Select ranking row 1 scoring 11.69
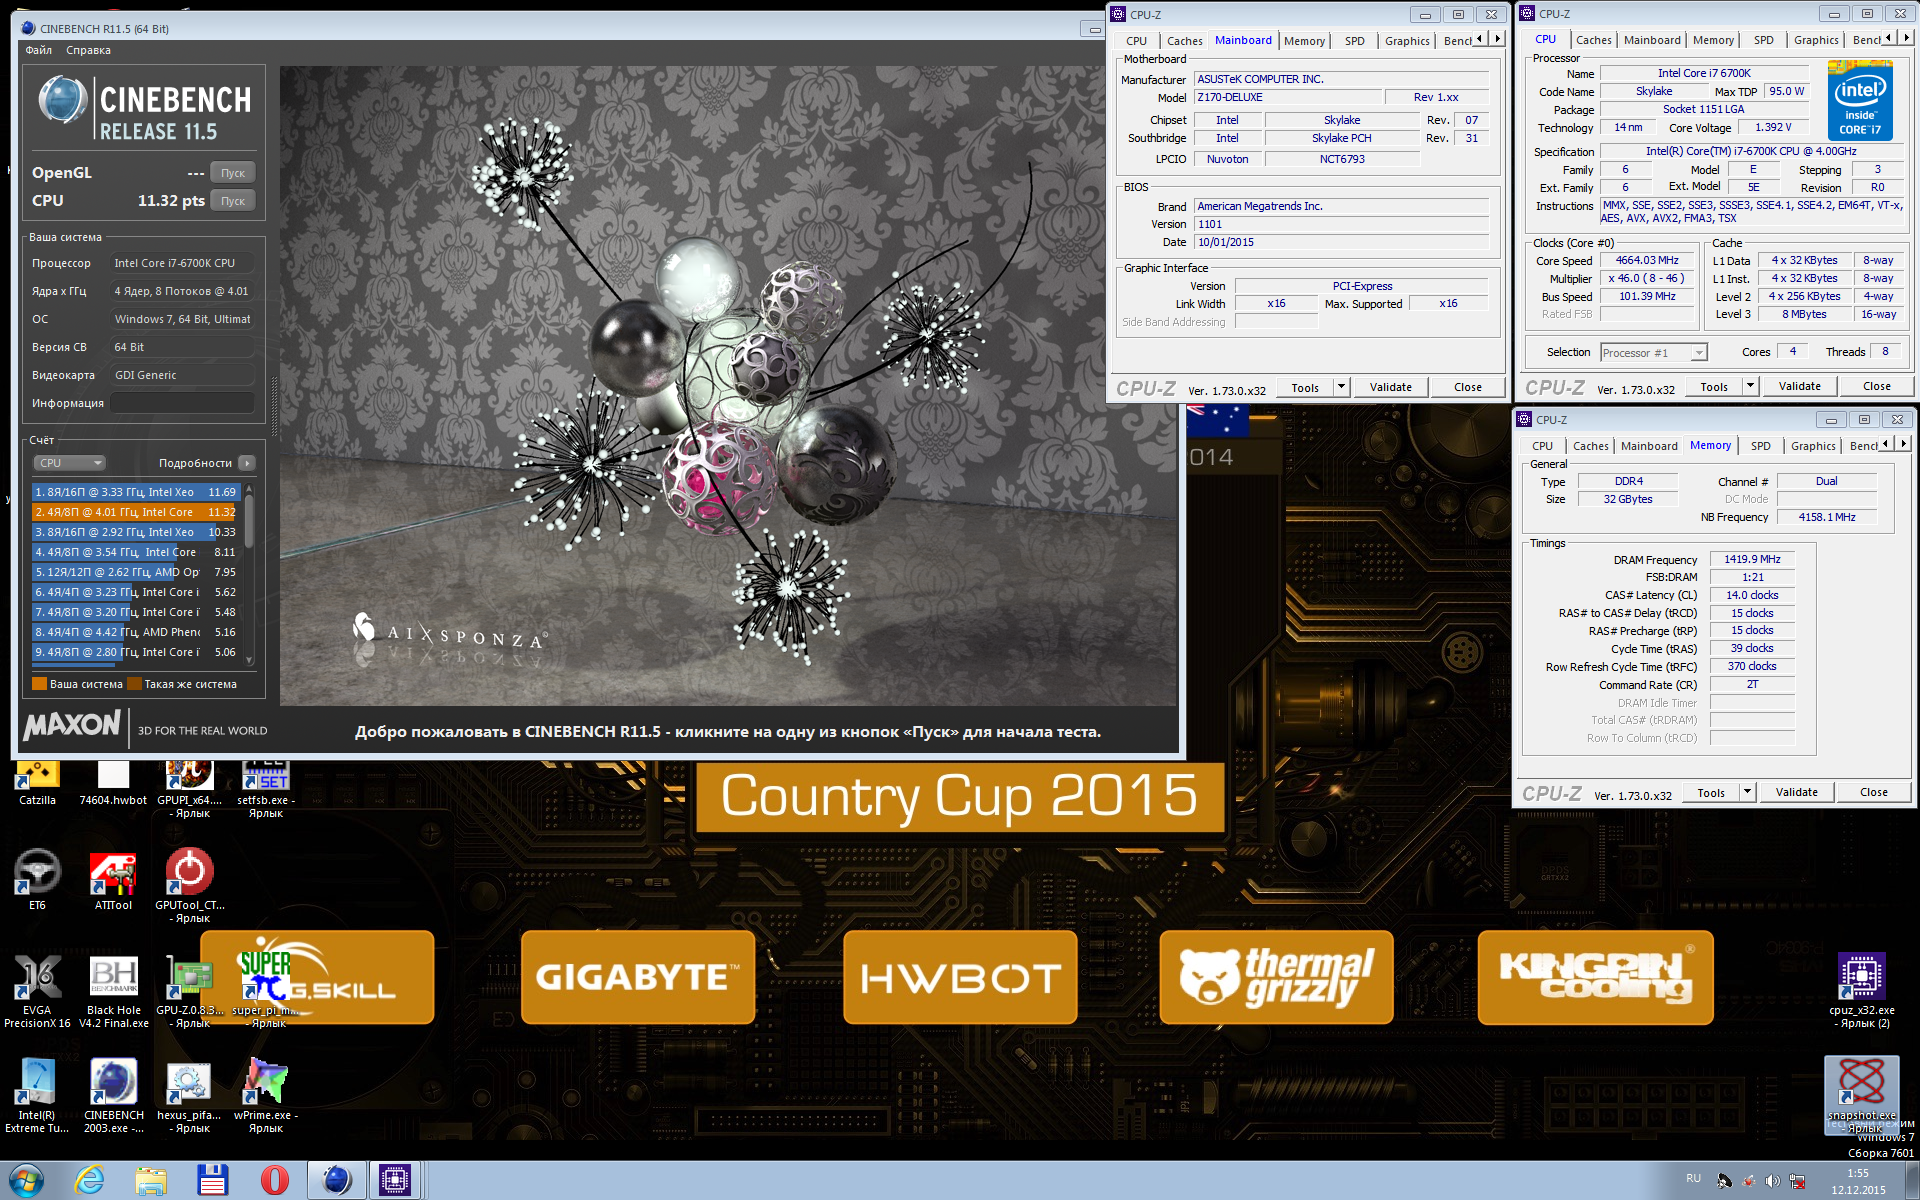Image resolution: width=1920 pixels, height=1200 pixels. pos(136,492)
